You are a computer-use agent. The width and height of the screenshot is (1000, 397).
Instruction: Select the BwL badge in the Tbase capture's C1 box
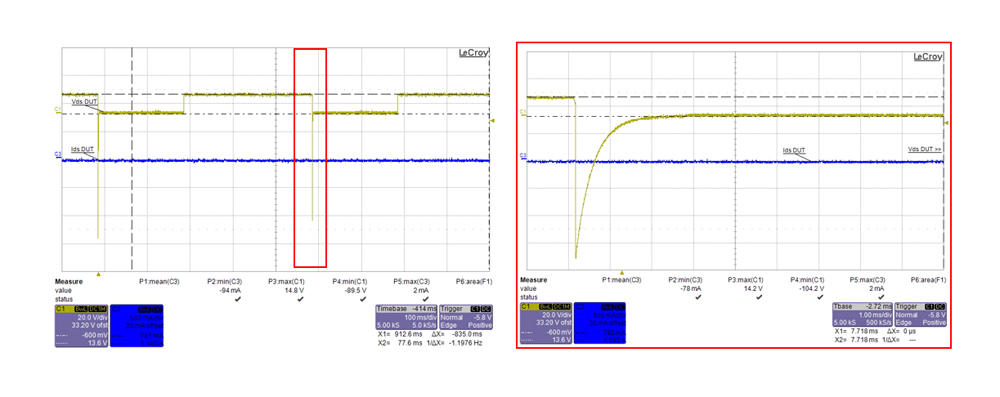(x=545, y=307)
